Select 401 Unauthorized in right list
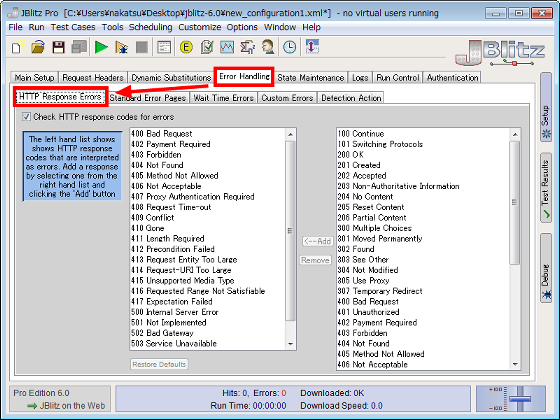The height and width of the screenshot is (420, 560). click(423, 312)
